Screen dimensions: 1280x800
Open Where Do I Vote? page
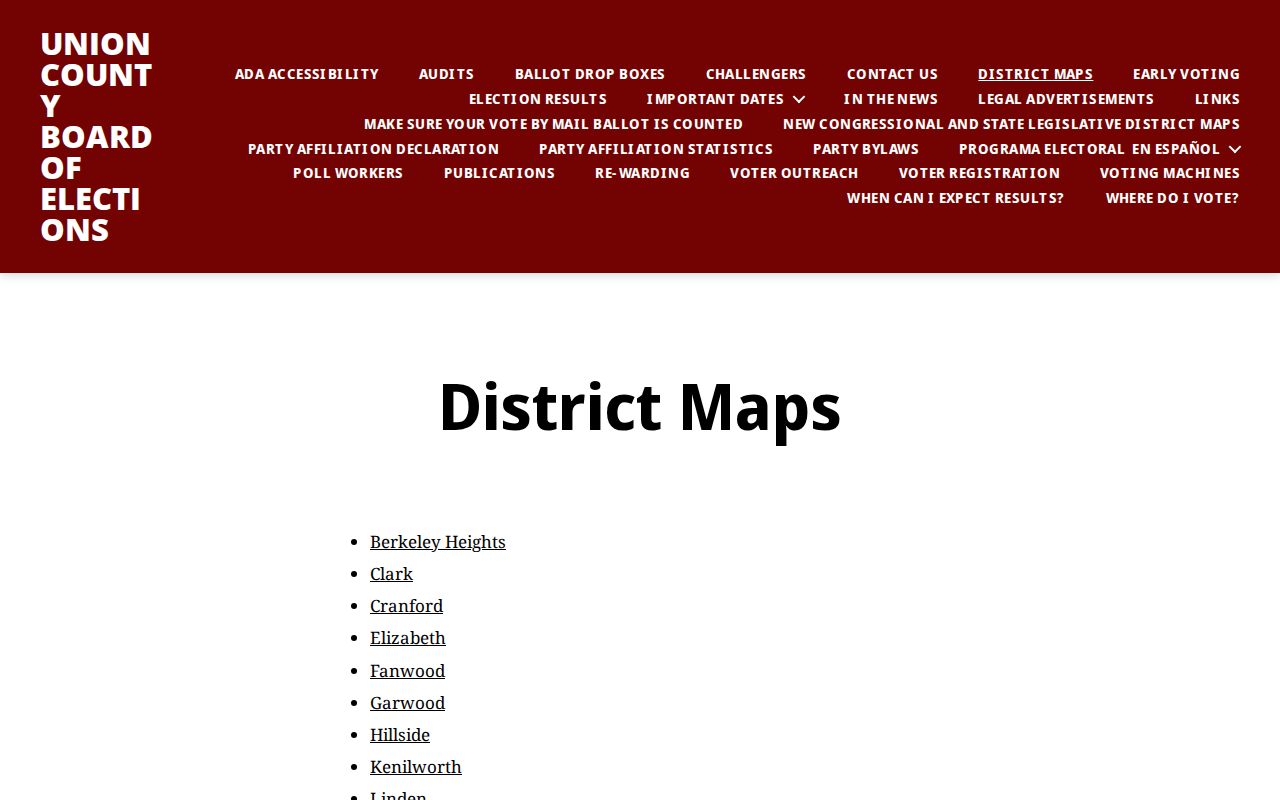point(1172,198)
